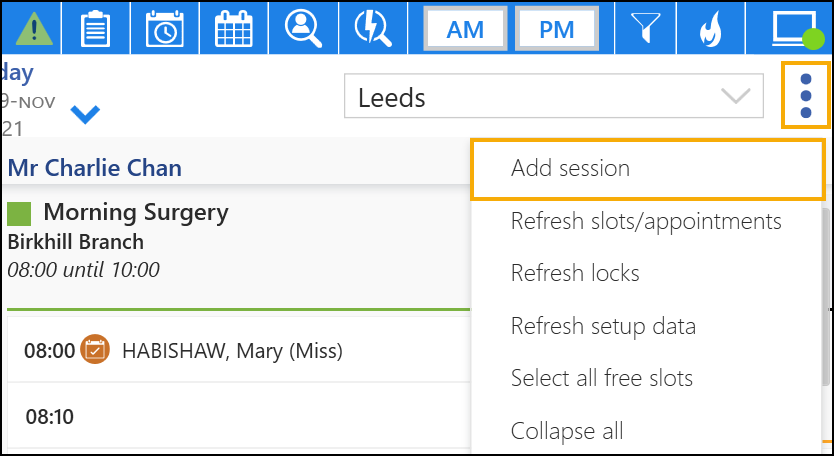Screen dimensions: 834x456
Task: Open the three-dot options menu
Action: click(x=806, y=95)
